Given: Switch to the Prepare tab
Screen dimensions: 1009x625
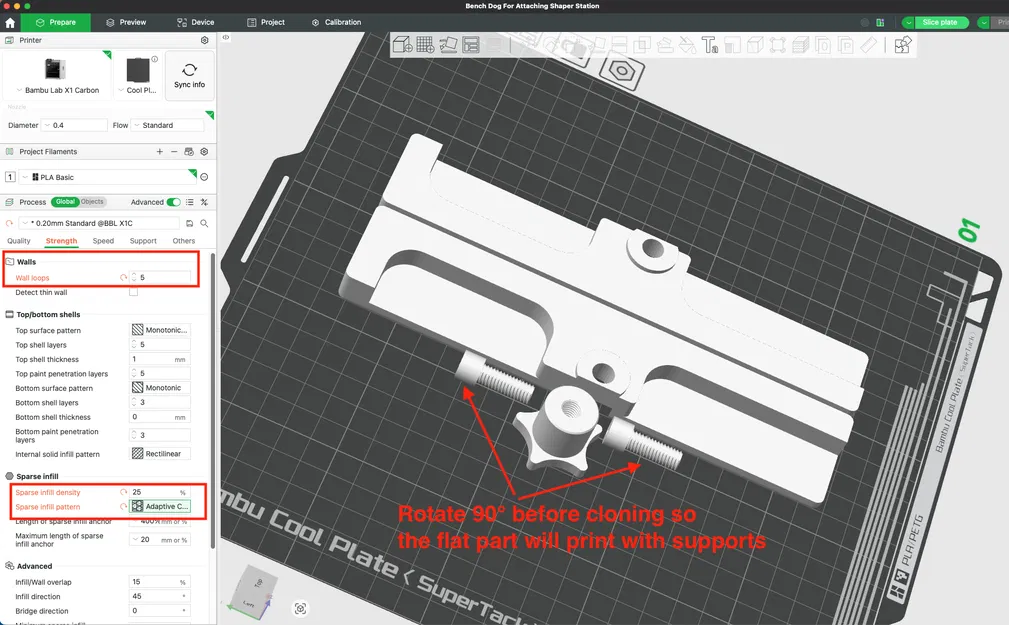Looking at the screenshot, I should 55,23.
